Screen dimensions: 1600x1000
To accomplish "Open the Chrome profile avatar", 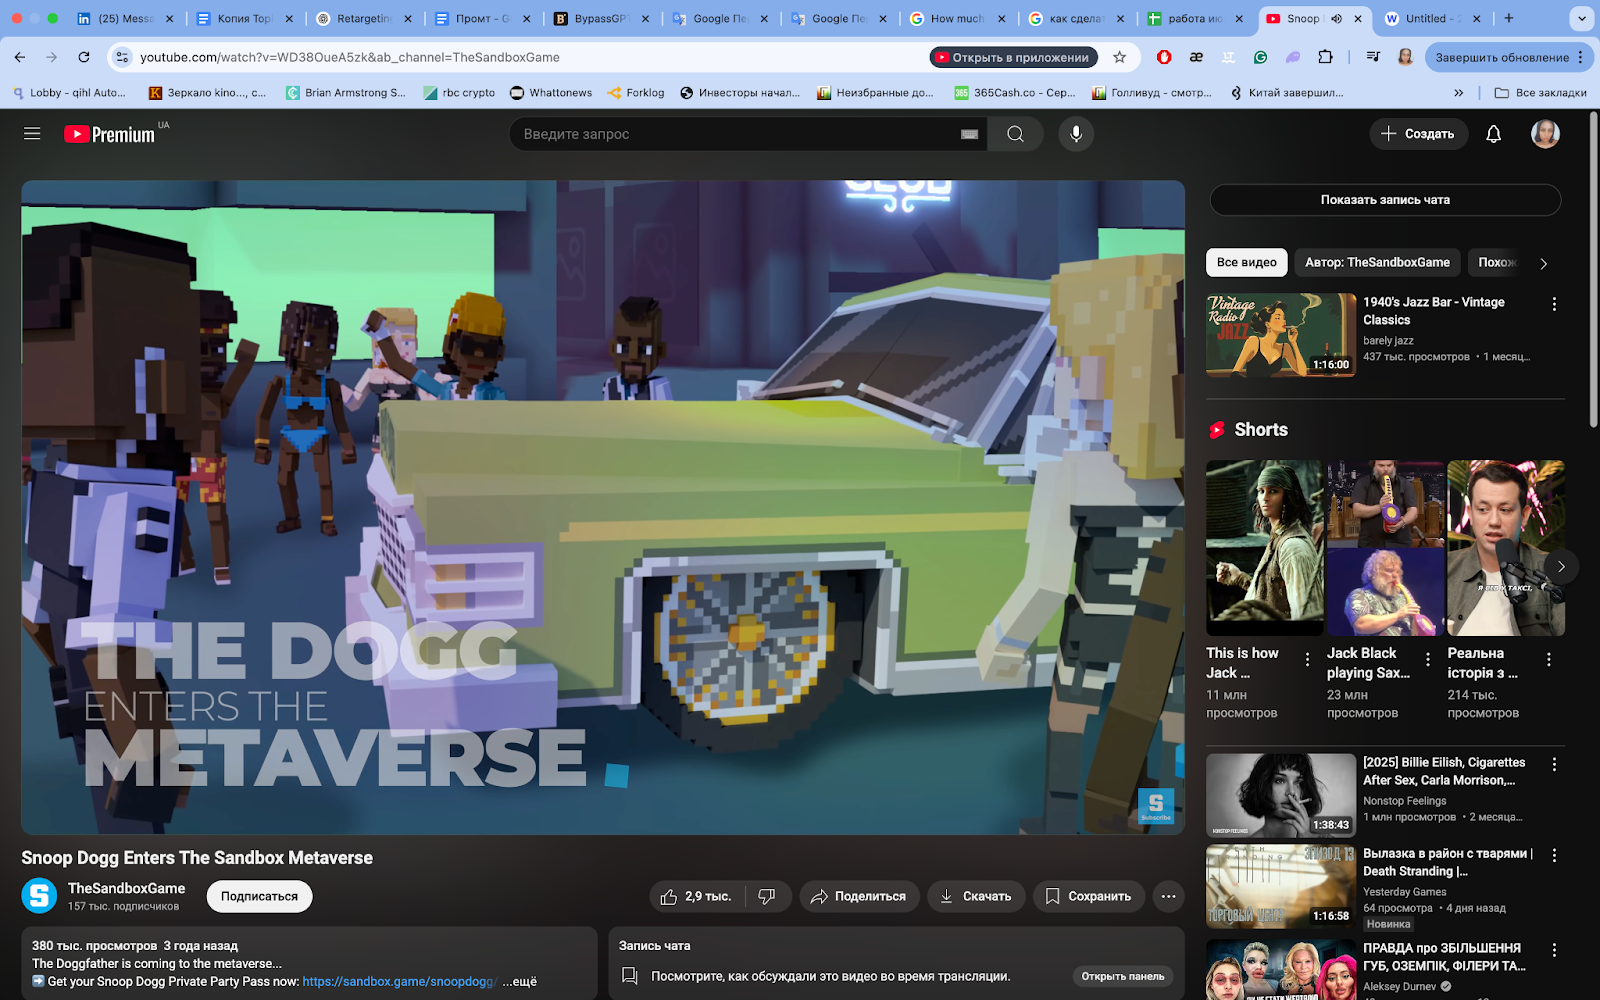I will pyautogui.click(x=1405, y=57).
